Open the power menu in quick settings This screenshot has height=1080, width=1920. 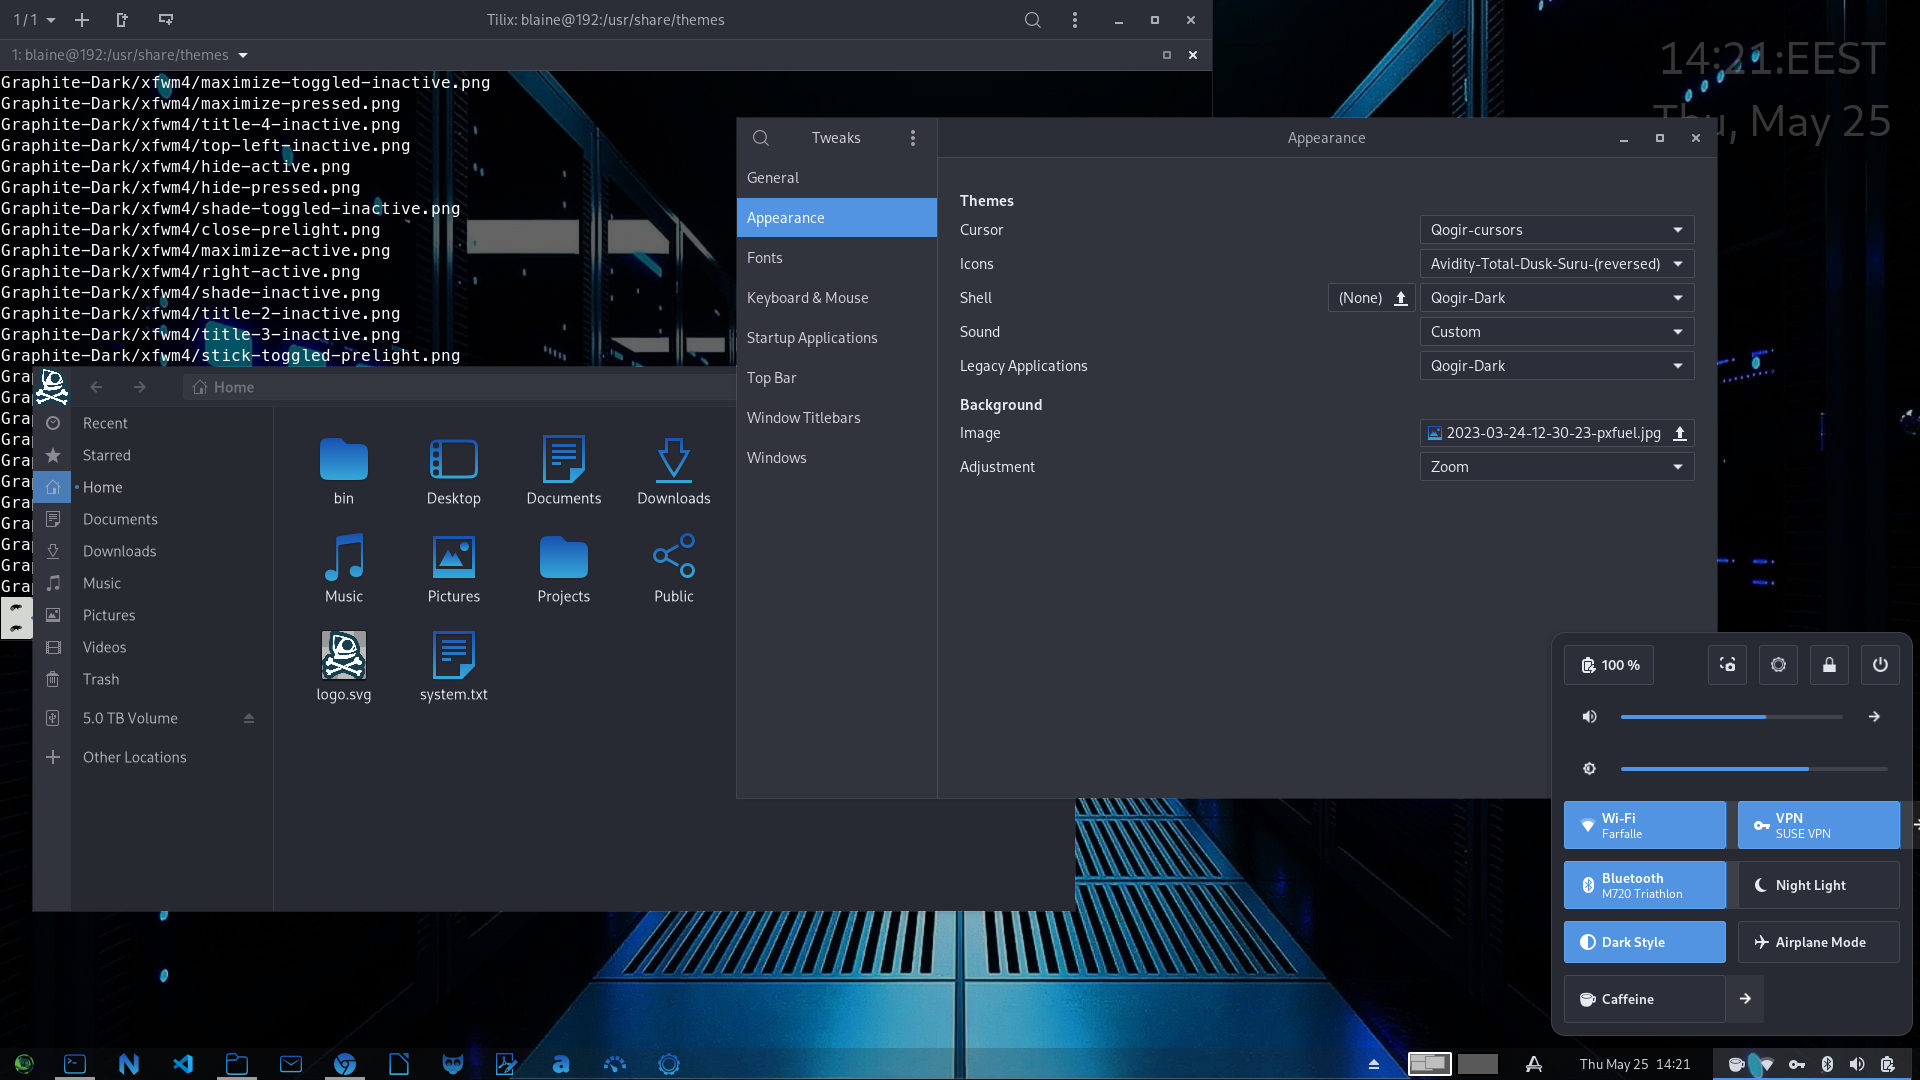(x=1880, y=665)
